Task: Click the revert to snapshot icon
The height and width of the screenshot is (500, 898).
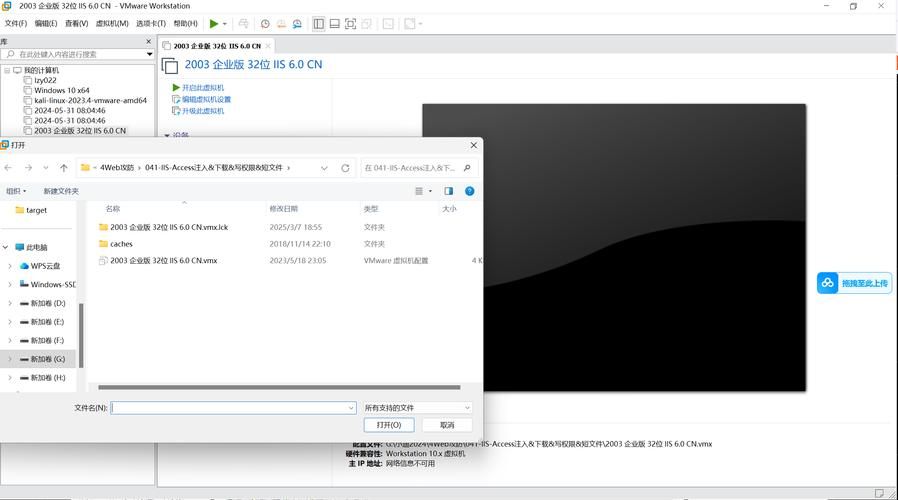Action: click(x=281, y=24)
